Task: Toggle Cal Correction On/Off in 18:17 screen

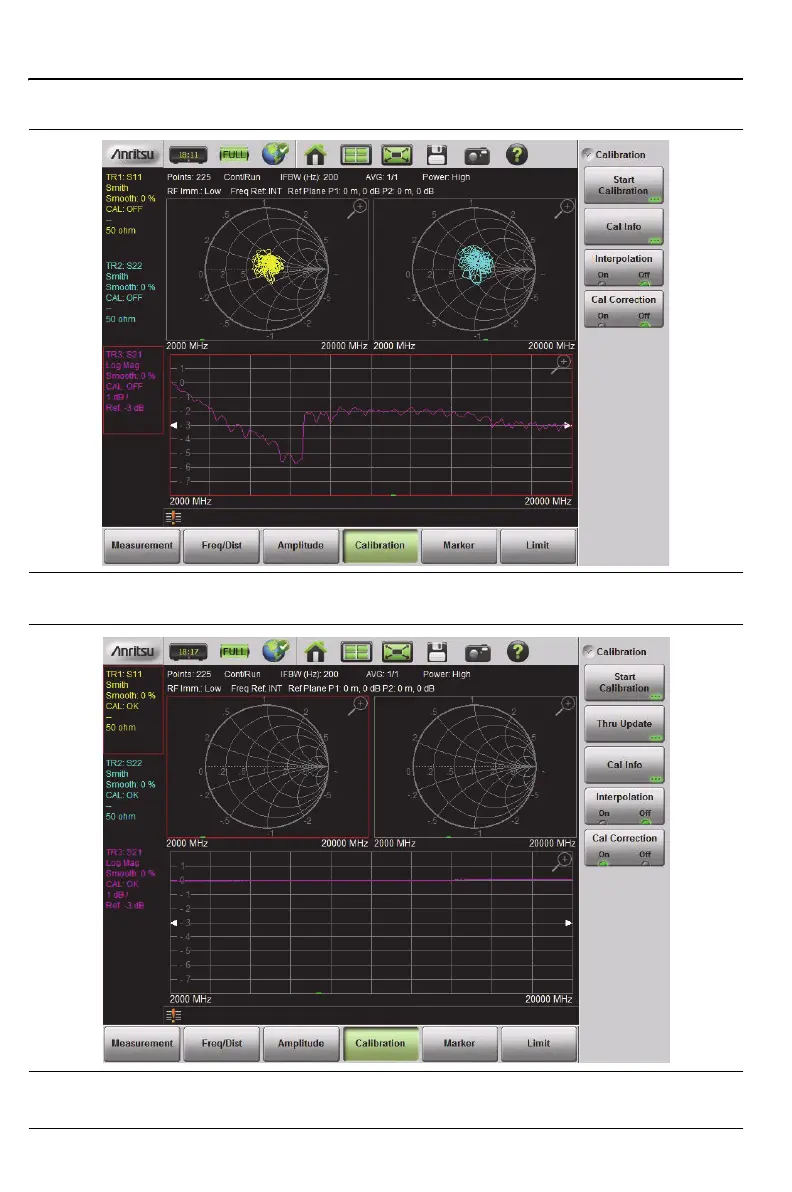Action: [x=625, y=847]
